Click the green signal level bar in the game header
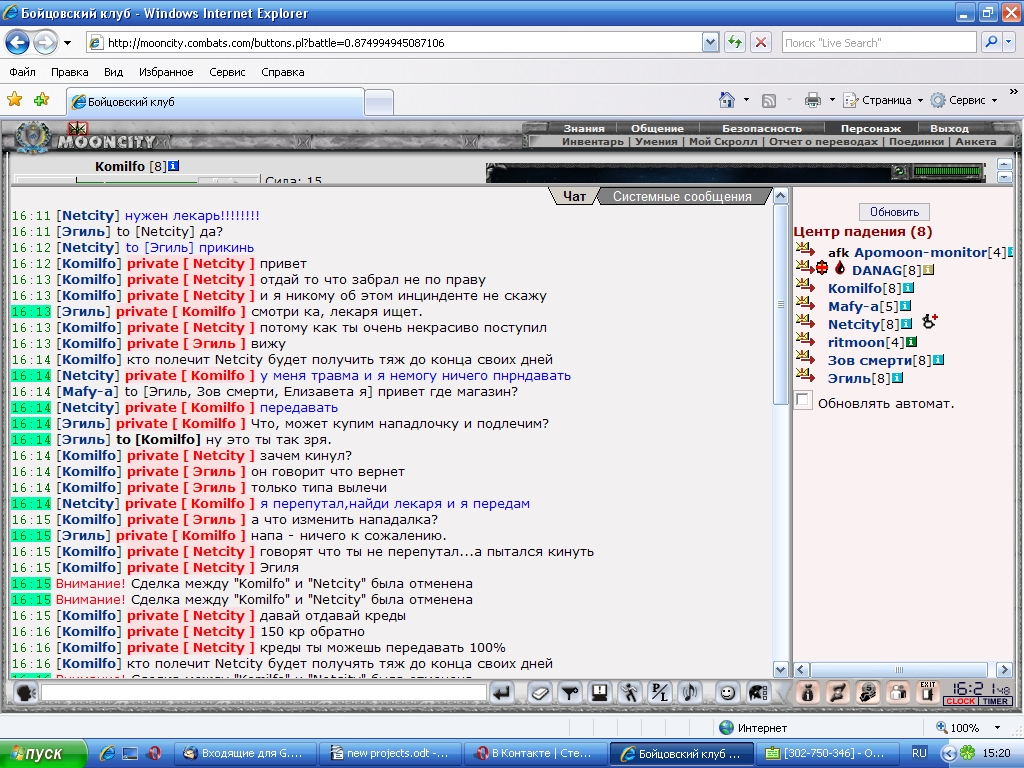 click(948, 171)
